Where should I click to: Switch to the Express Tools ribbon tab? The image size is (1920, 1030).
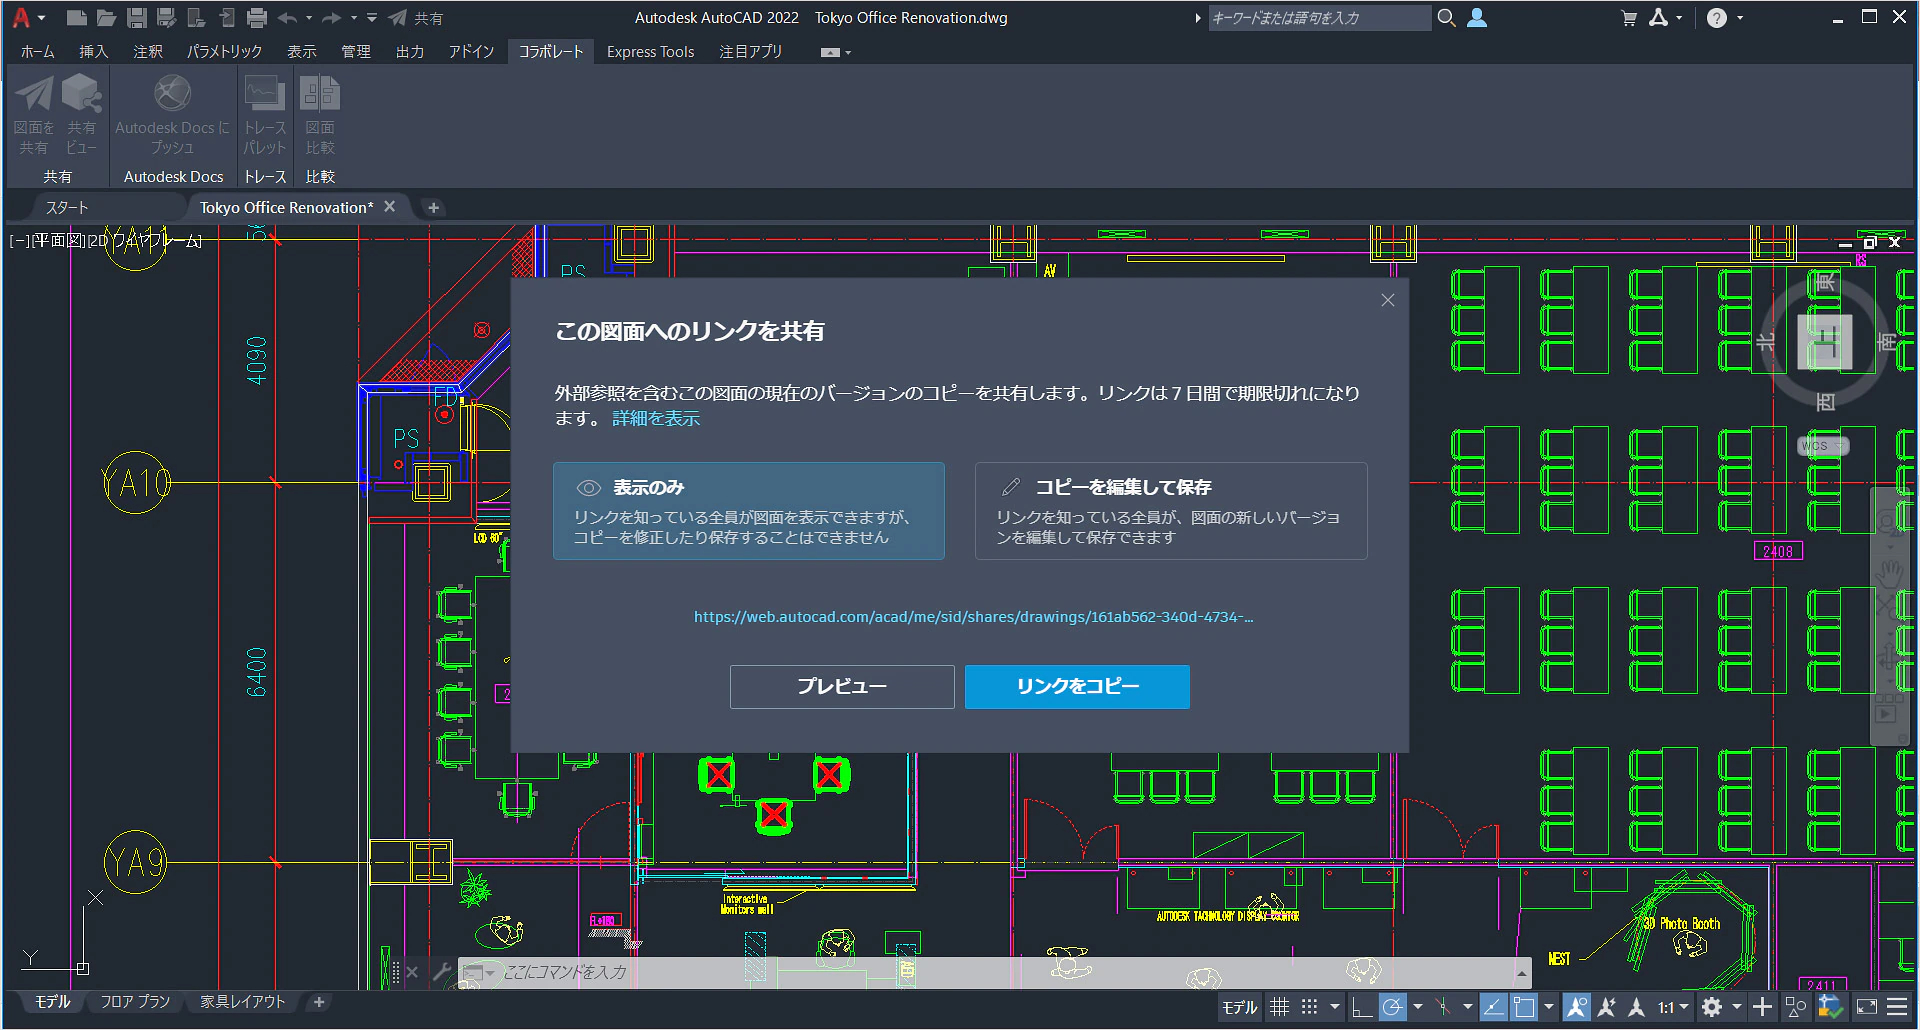pyautogui.click(x=650, y=52)
